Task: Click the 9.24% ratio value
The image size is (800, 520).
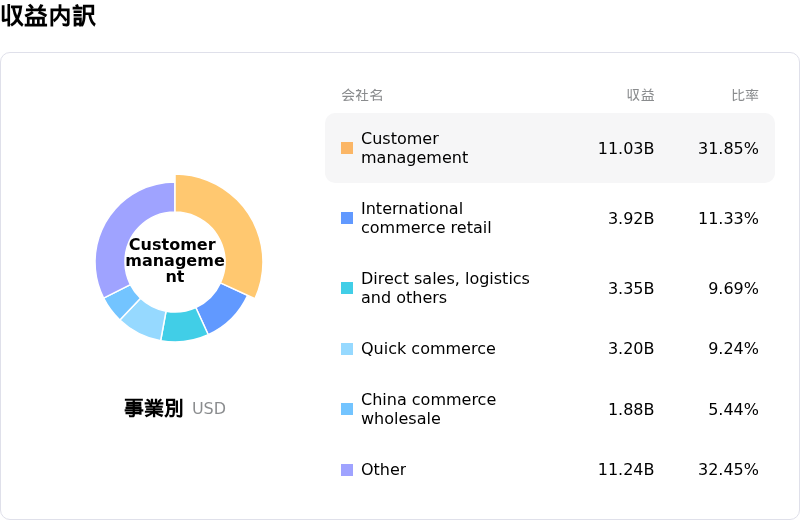Action: 733,349
